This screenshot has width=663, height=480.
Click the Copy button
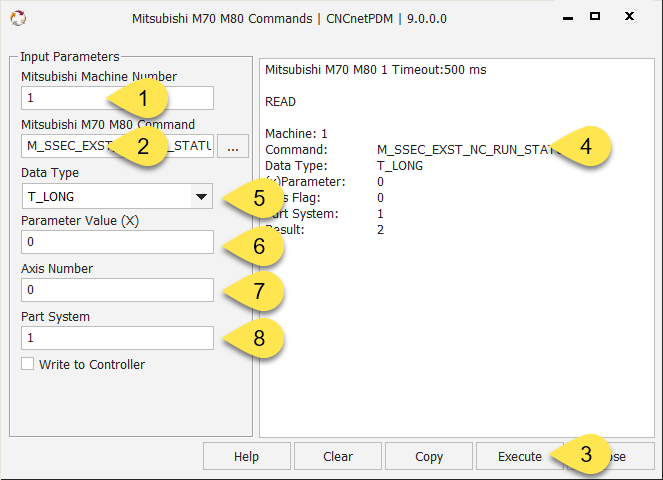point(429,456)
